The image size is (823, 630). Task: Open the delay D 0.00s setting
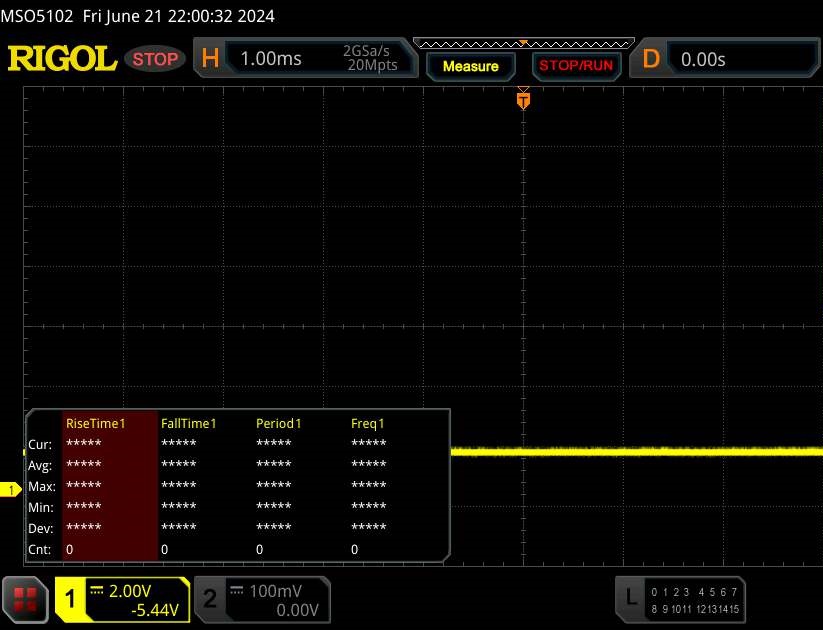[725, 59]
